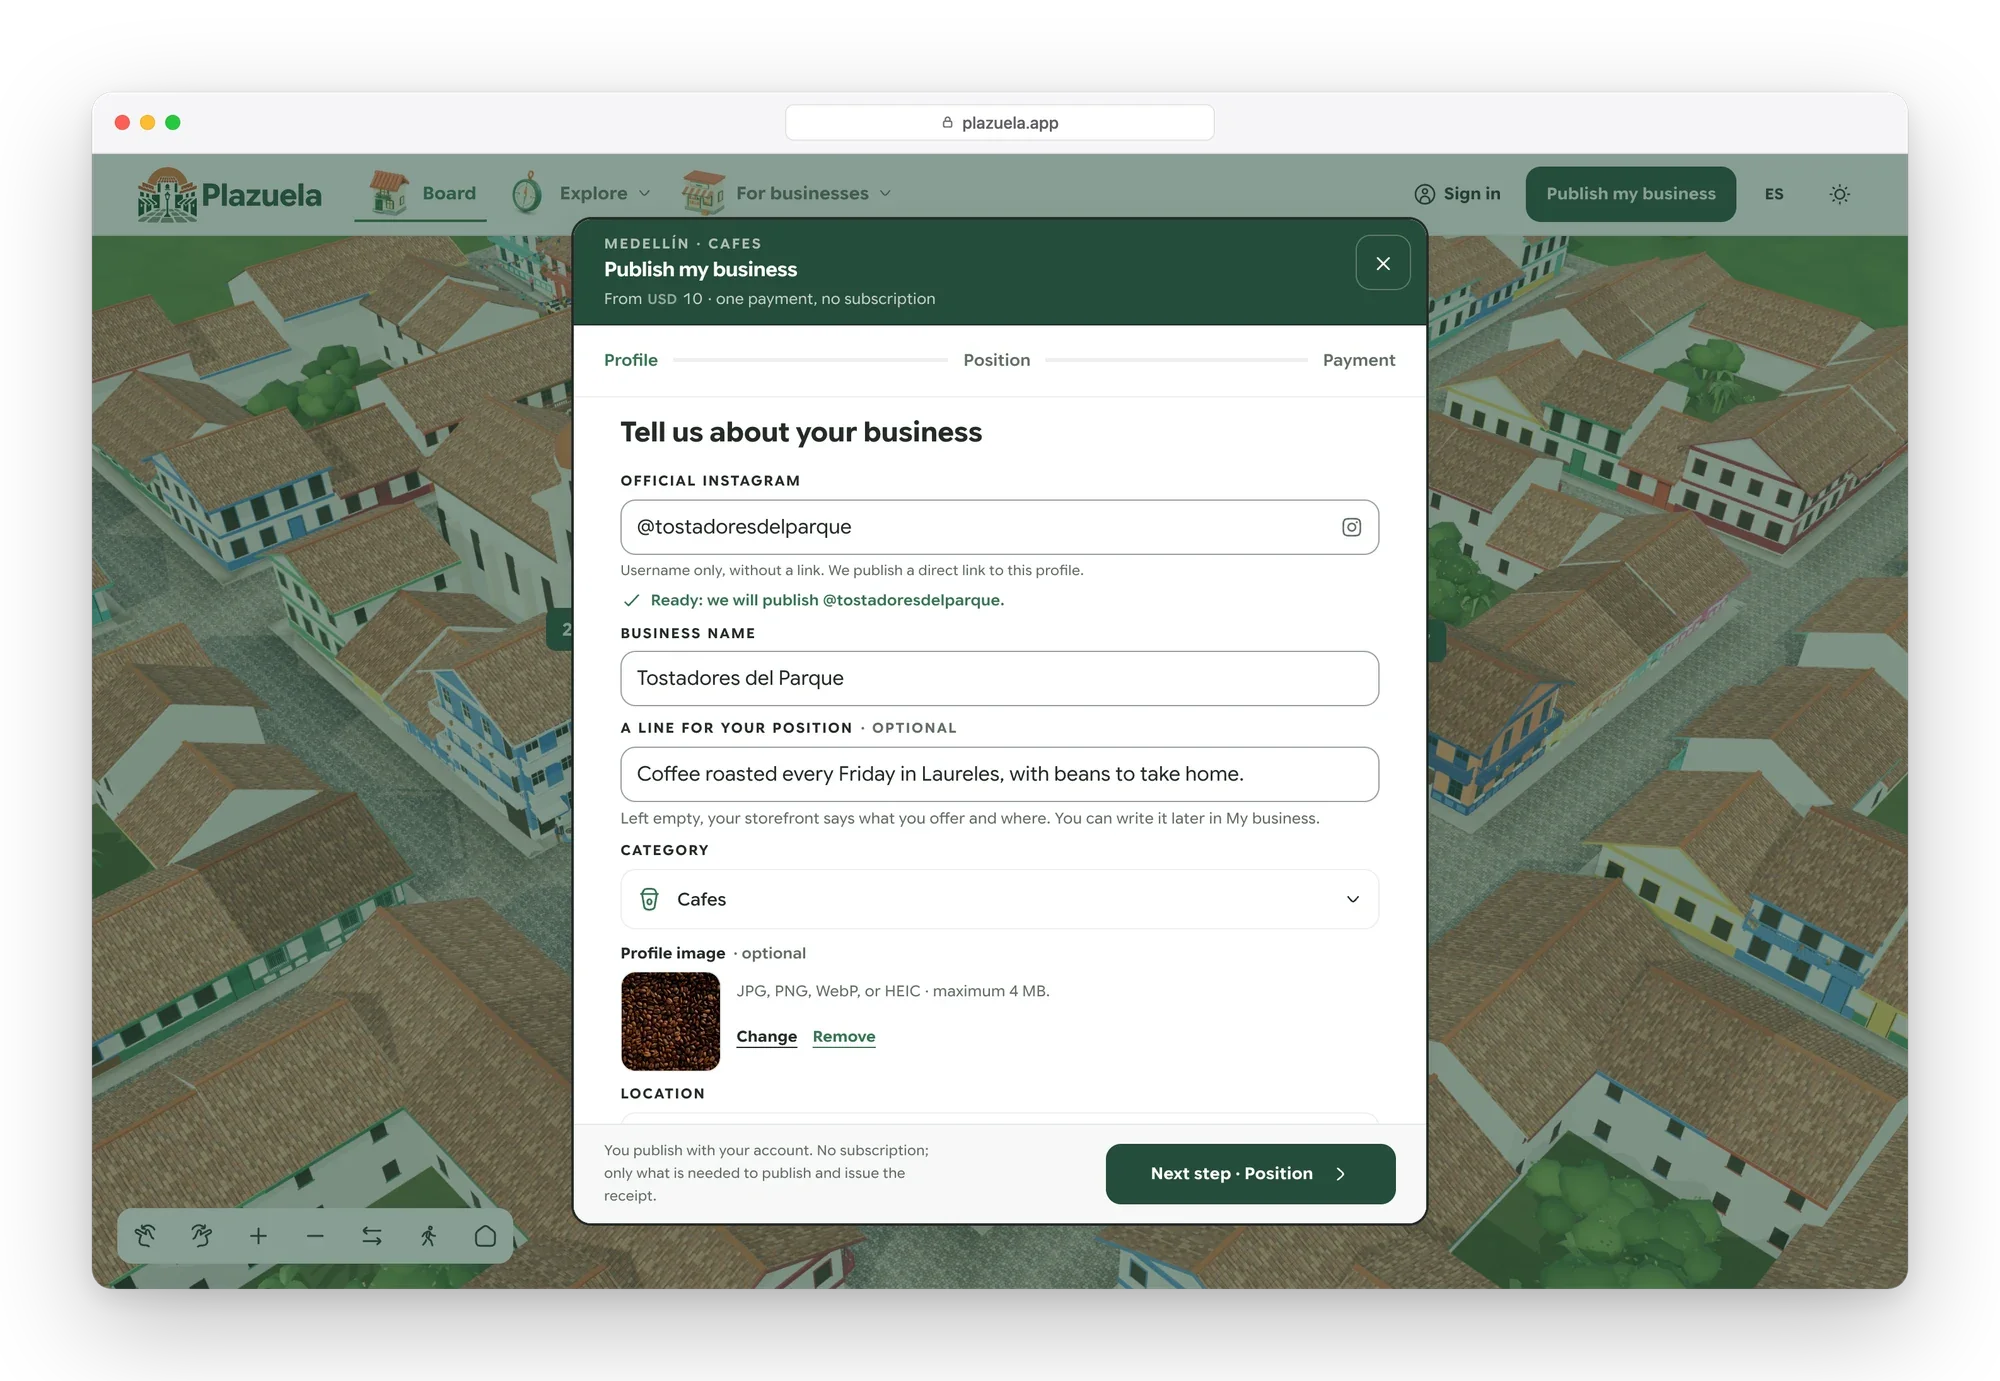Screen dimensions: 2000x1381
Task: Click the compass icon beside Explore
Action: pos(527,193)
